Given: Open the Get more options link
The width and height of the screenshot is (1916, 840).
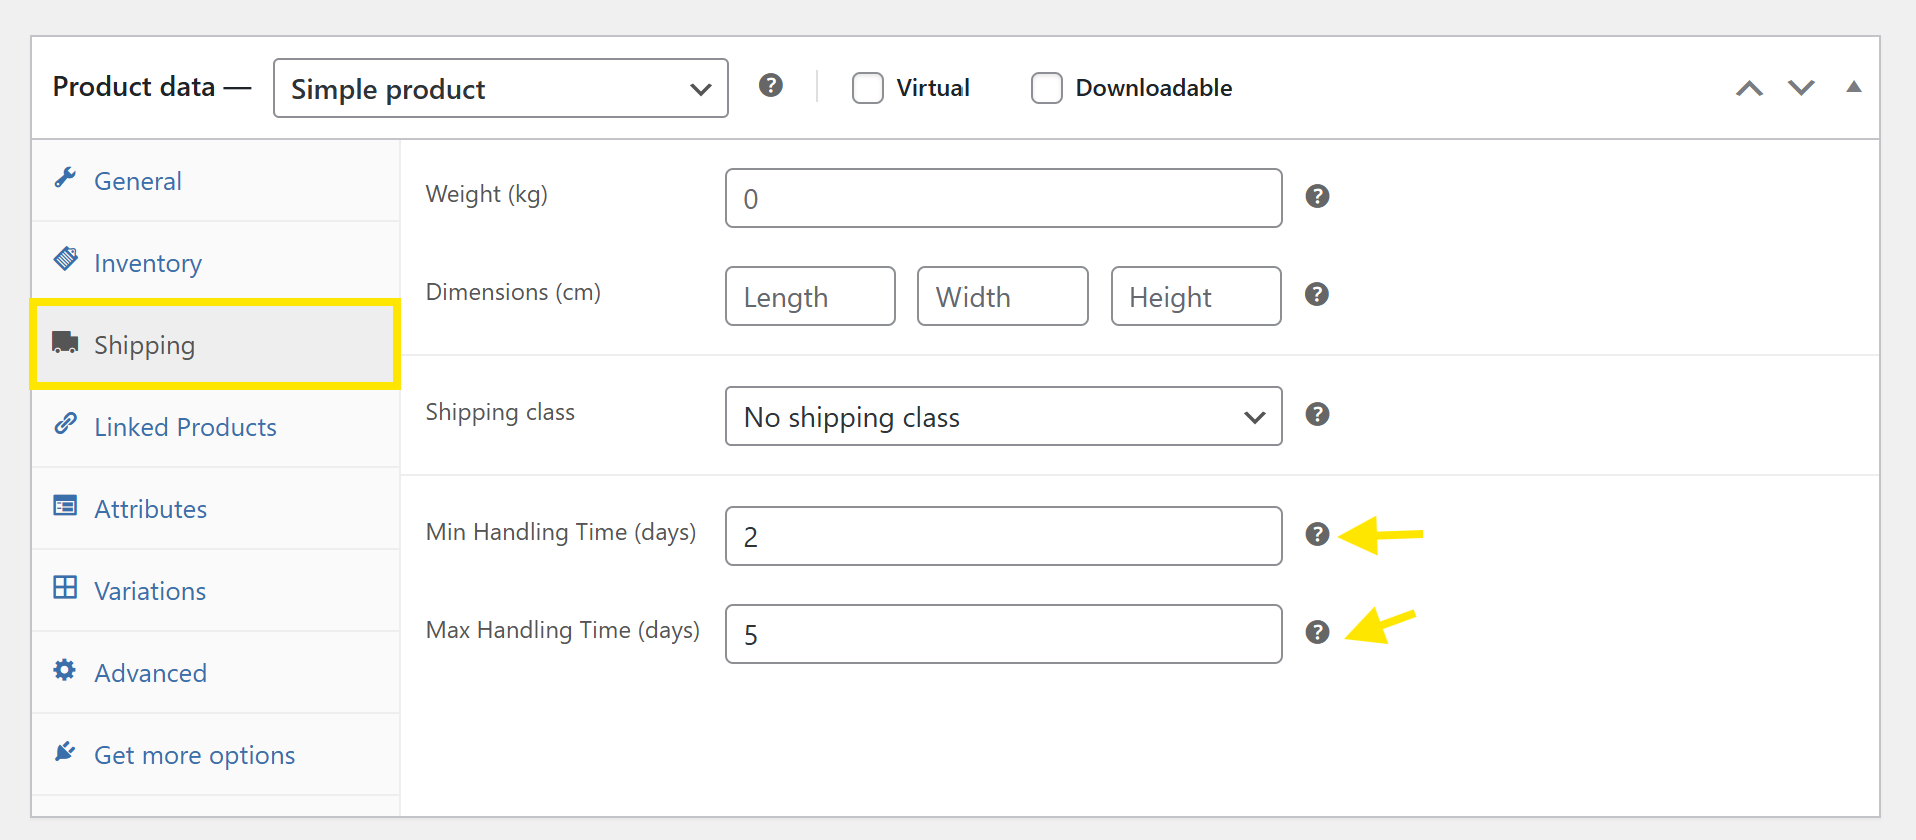Looking at the screenshot, I should tap(194, 755).
